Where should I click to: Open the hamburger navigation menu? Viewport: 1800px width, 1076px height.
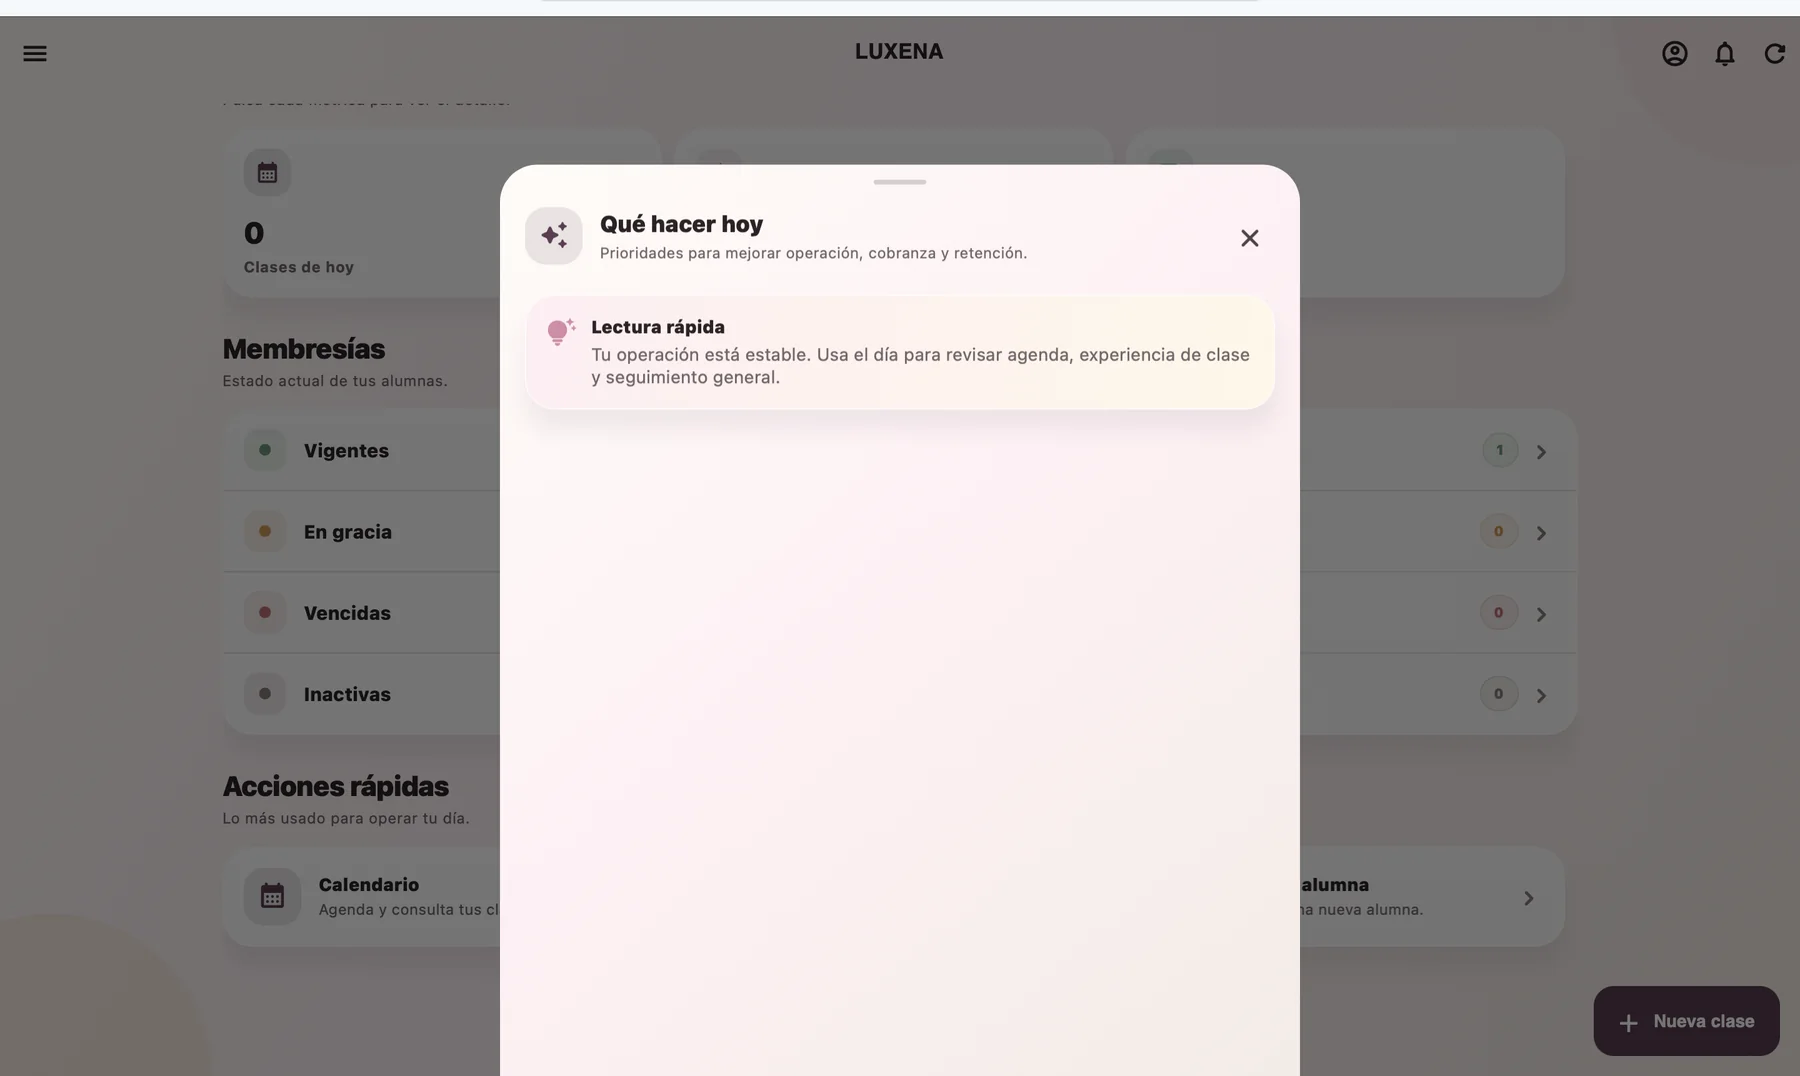click(35, 54)
